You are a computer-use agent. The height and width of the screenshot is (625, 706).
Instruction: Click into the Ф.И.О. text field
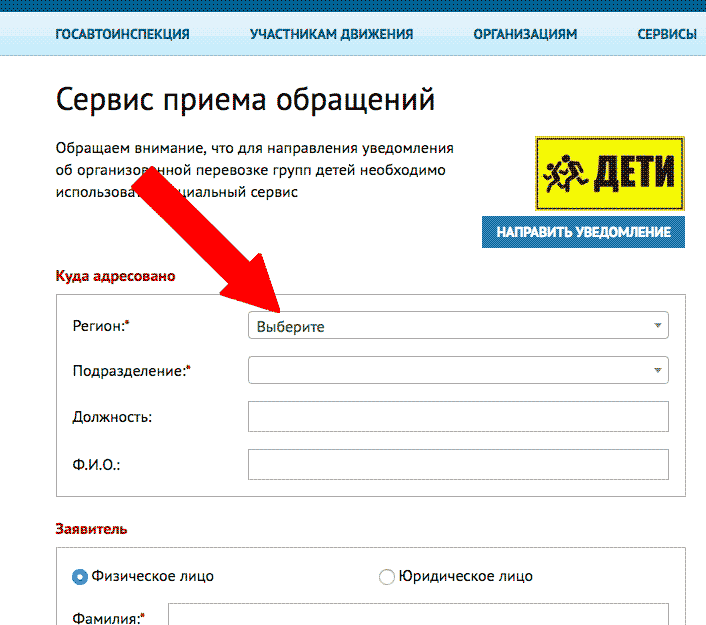[x=458, y=464]
